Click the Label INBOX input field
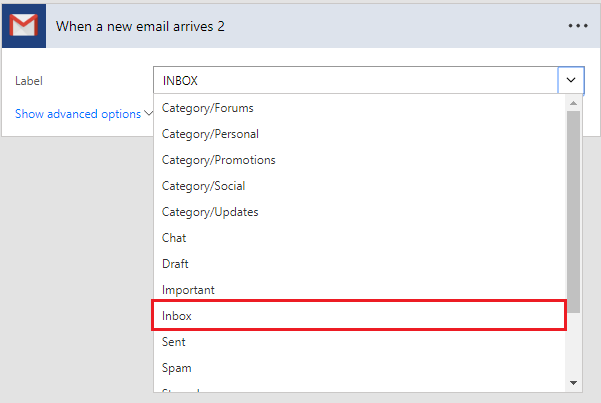The image size is (601, 403). pos(355,80)
